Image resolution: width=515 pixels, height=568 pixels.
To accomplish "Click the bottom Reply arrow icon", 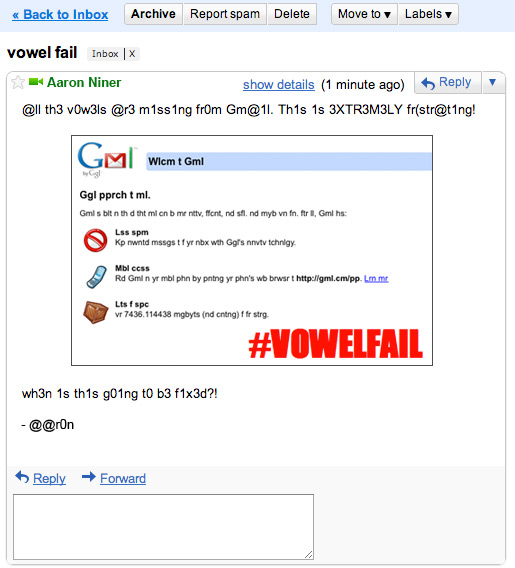I will [22, 477].
